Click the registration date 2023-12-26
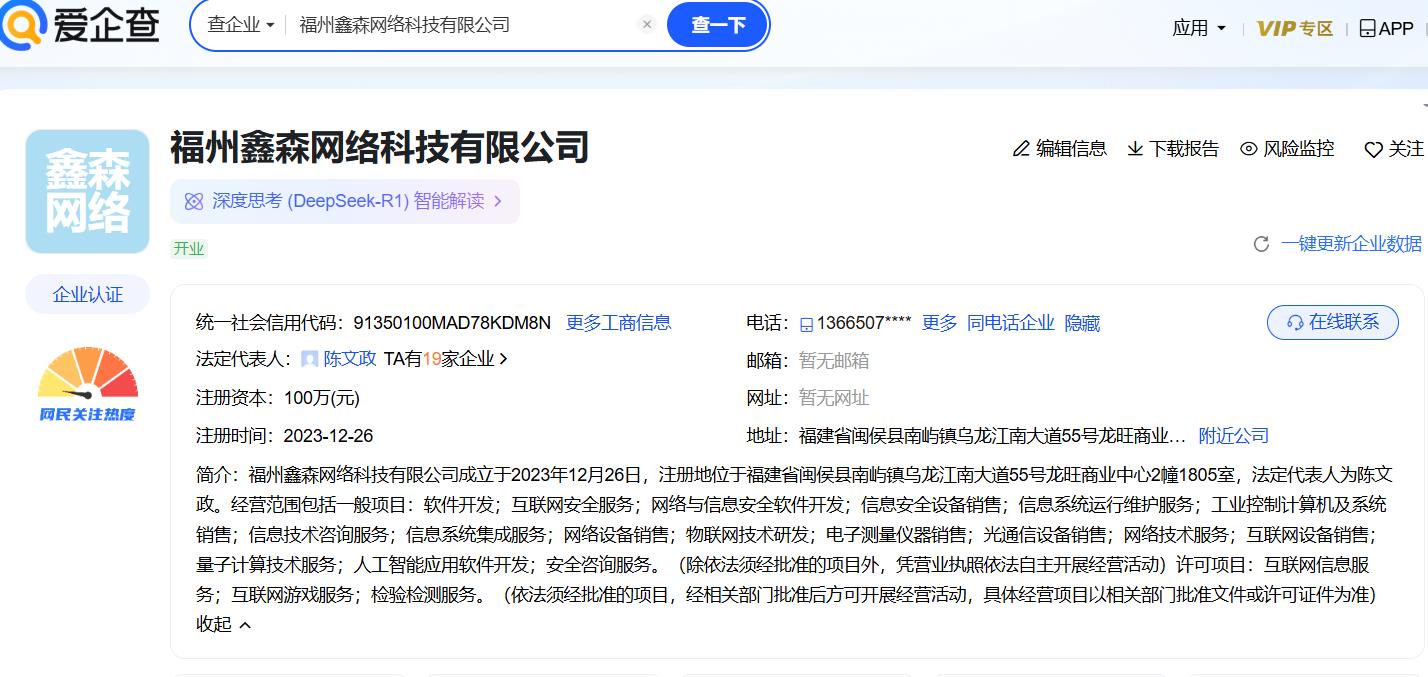 (328, 436)
